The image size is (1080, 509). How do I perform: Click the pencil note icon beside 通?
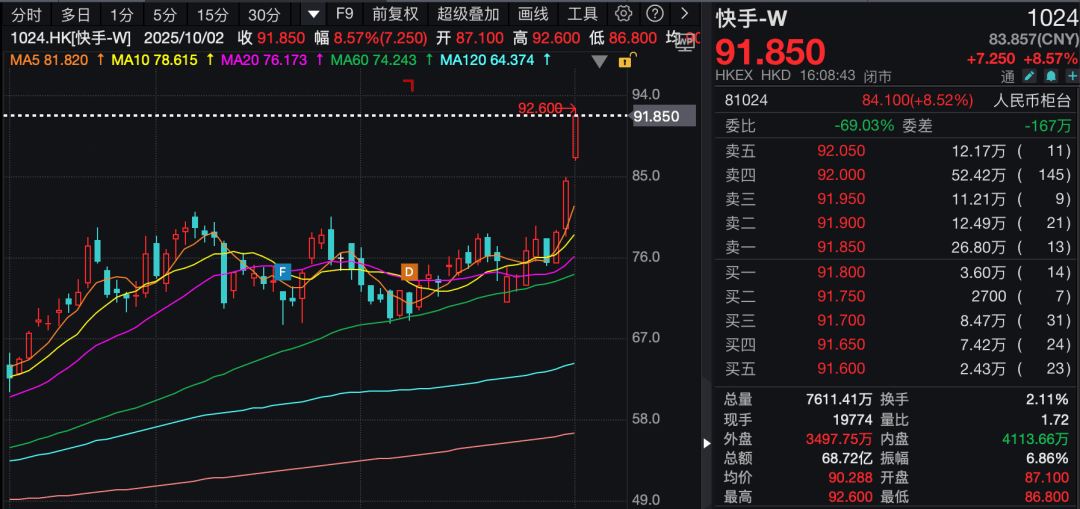pyautogui.click(x=1031, y=76)
